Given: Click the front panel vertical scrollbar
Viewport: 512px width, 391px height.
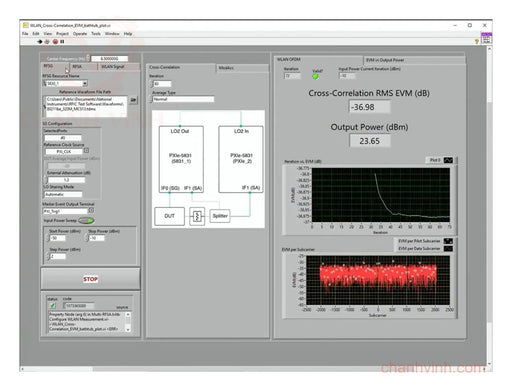Looking at the screenshot, I should pyautogui.click(x=489, y=207).
